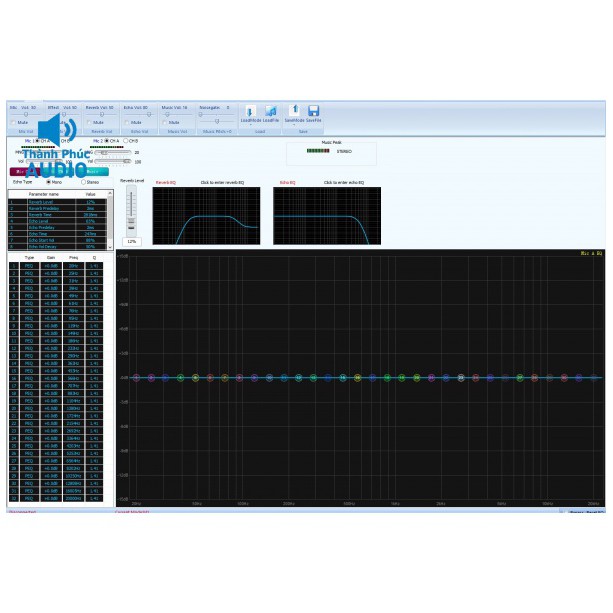613x613 pixels.
Task: Choose CH B for Mic 2
Action: (126, 141)
